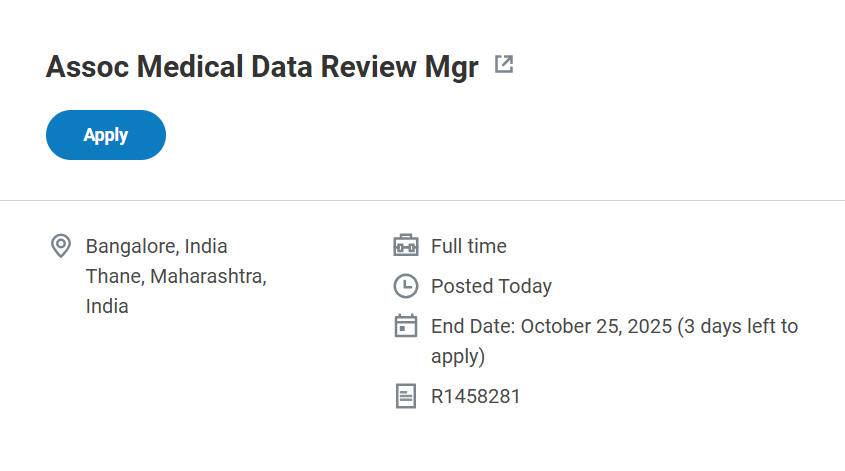
Task: Click the horizontal divider below Apply
Action: (x=422, y=200)
